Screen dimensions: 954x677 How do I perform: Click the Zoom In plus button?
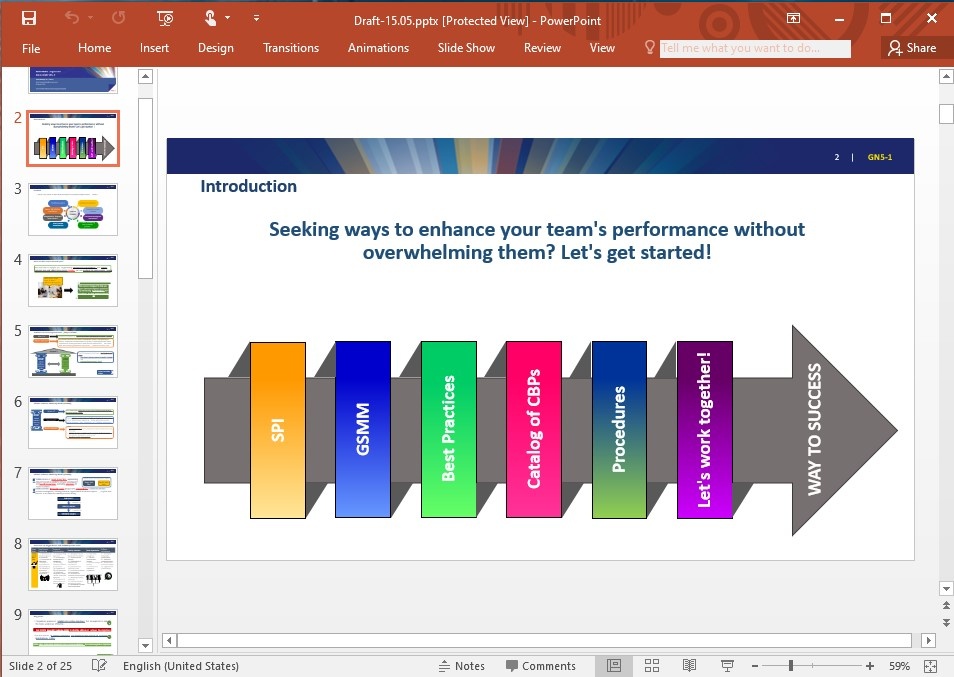870,666
